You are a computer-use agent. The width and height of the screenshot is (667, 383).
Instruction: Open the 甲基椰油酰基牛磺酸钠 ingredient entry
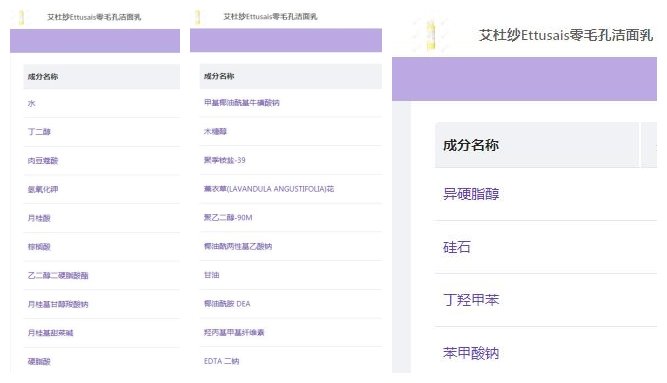tap(242, 103)
